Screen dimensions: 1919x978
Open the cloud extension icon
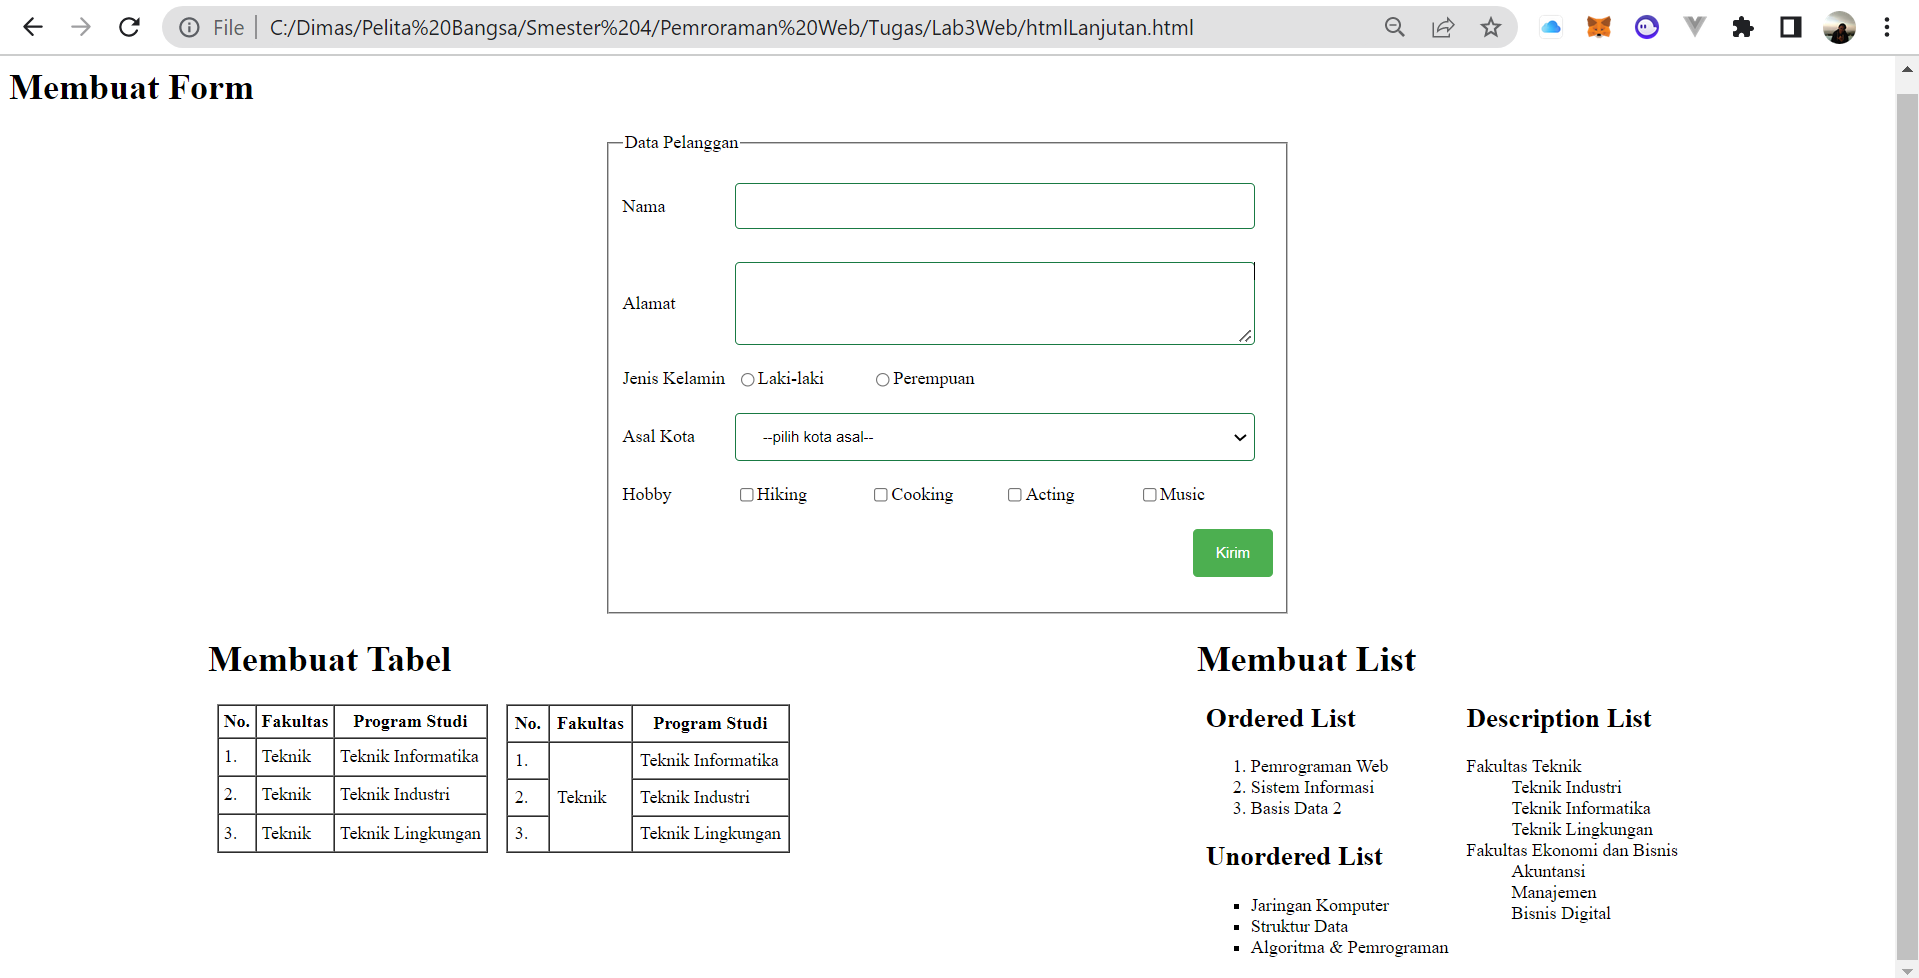(1551, 27)
